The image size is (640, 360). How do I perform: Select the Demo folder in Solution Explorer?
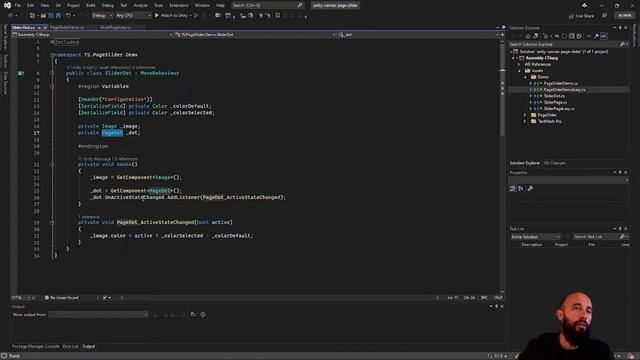click(543, 77)
